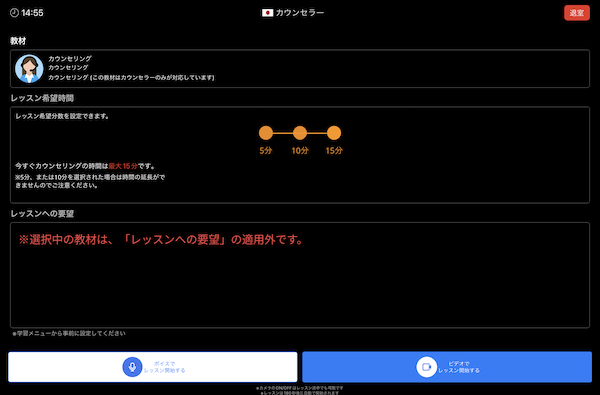Viewport: 600px width, 395px height.
Task: Click the Japan flag icon
Action: (267, 13)
